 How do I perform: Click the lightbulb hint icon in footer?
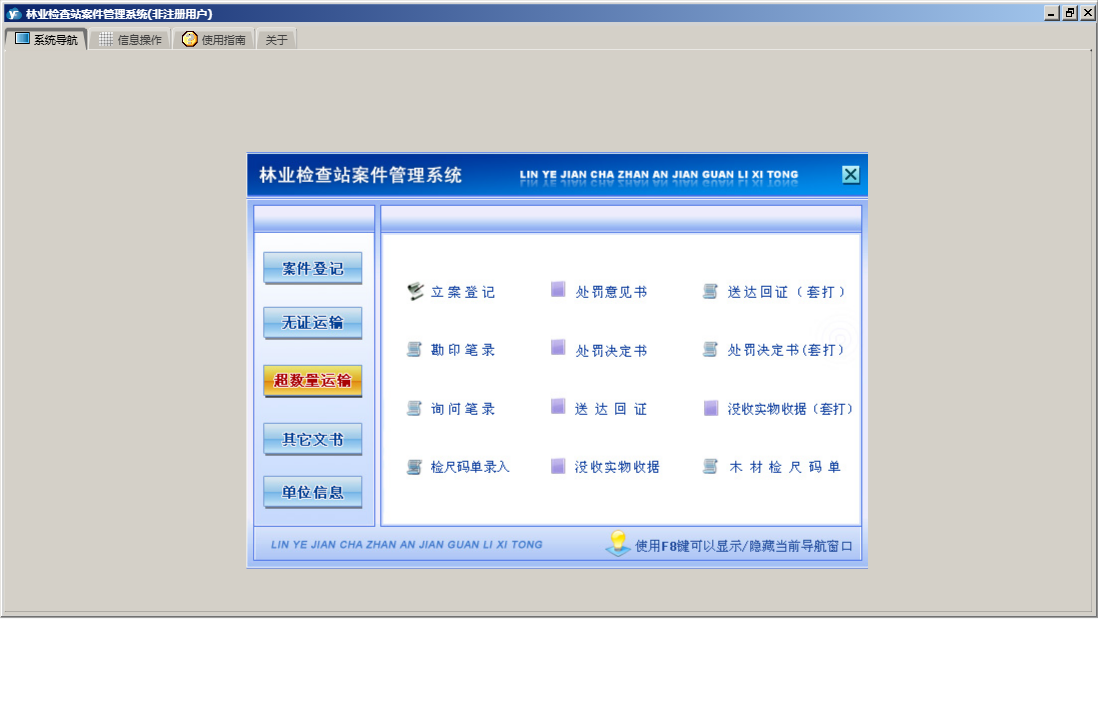pyautogui.click(x=618, y=543)
